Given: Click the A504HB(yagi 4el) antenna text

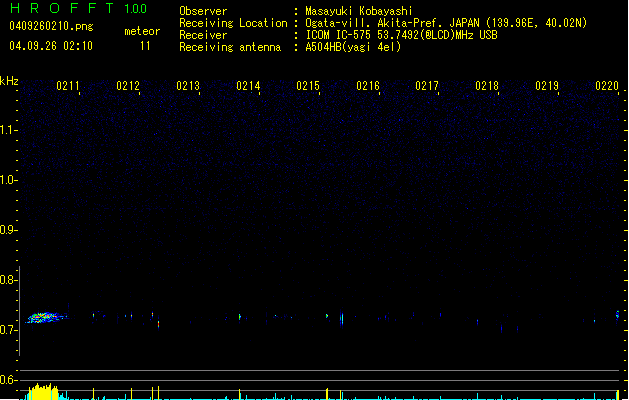Looking at the screenshot, I should [x=353, y=47].
